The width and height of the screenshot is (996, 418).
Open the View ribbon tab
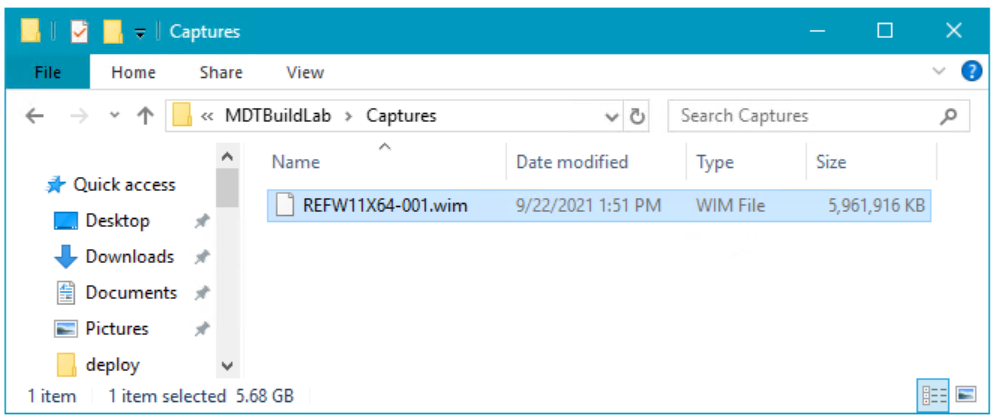pos(305,72)
